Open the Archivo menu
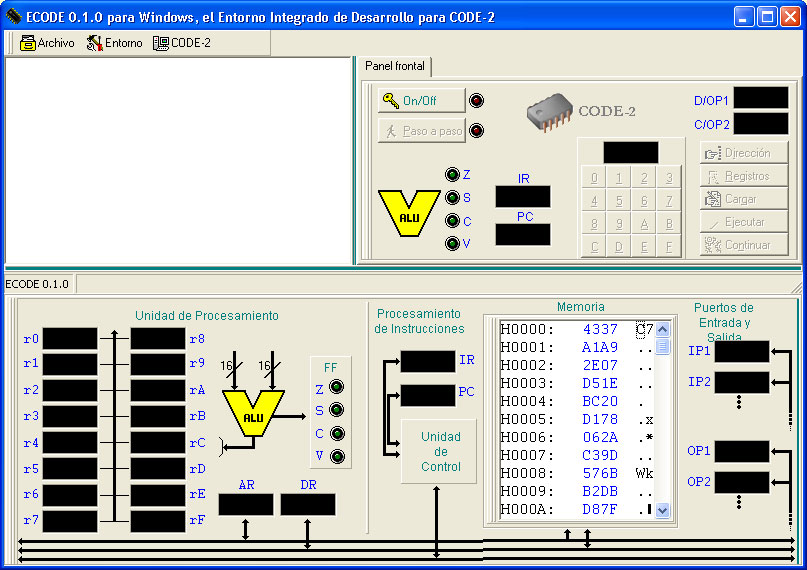The height and width of the screenshot is (570, 807). pyautogui.click(x=47, y=43)
